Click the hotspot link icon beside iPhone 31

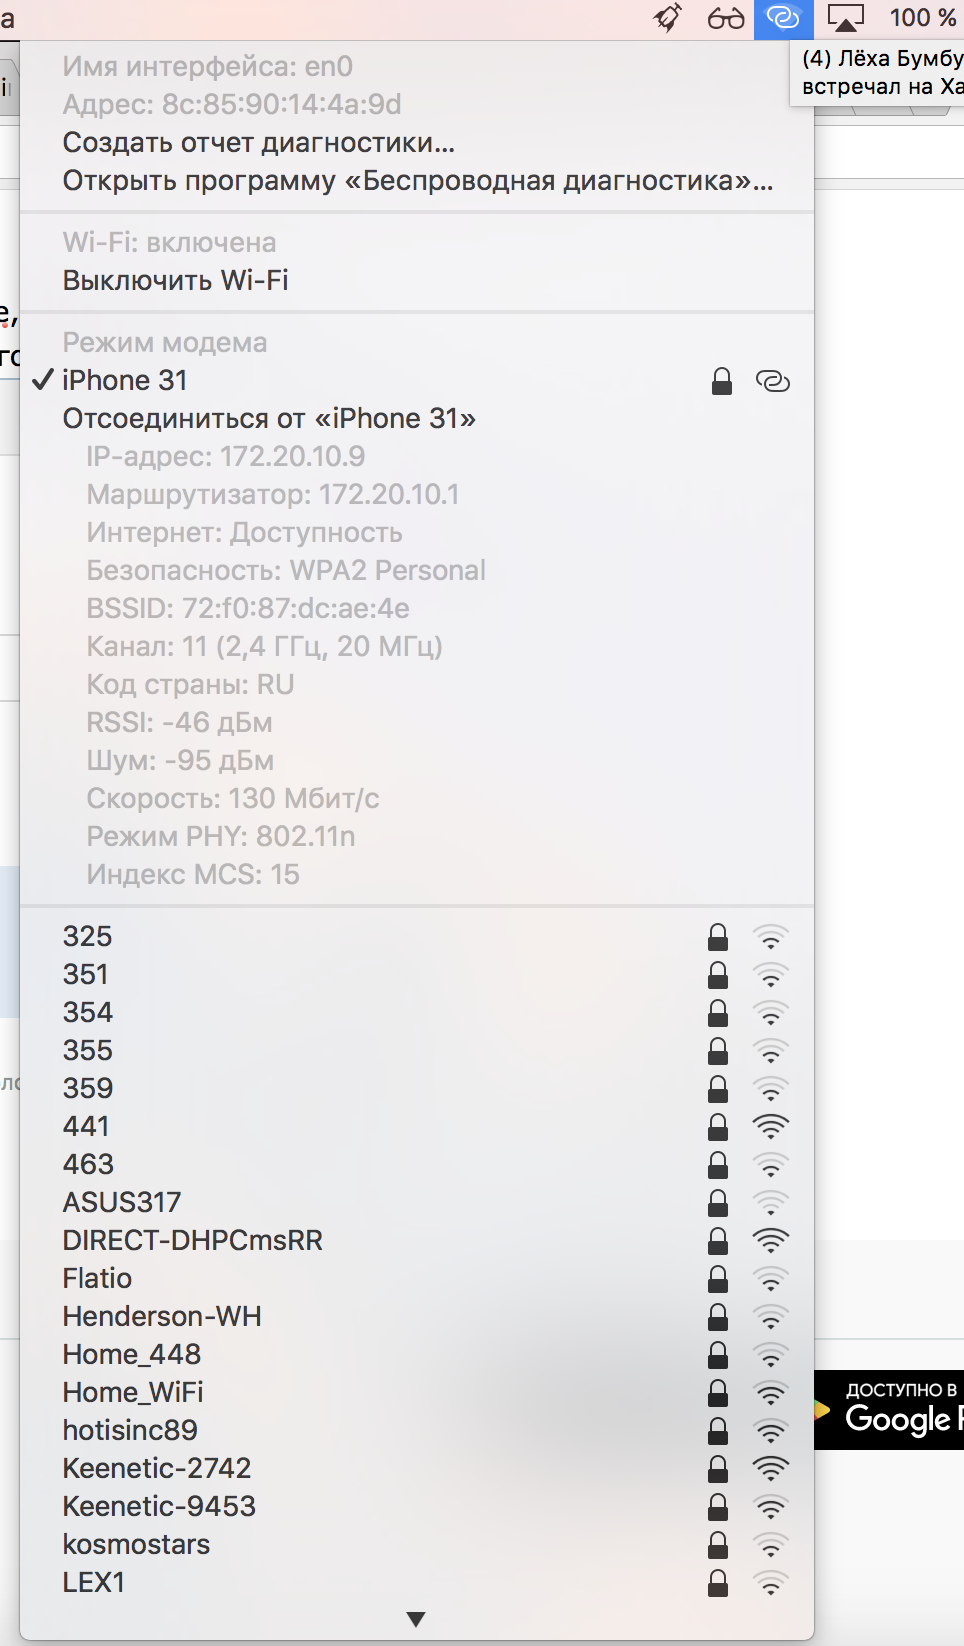click(773, 381)
